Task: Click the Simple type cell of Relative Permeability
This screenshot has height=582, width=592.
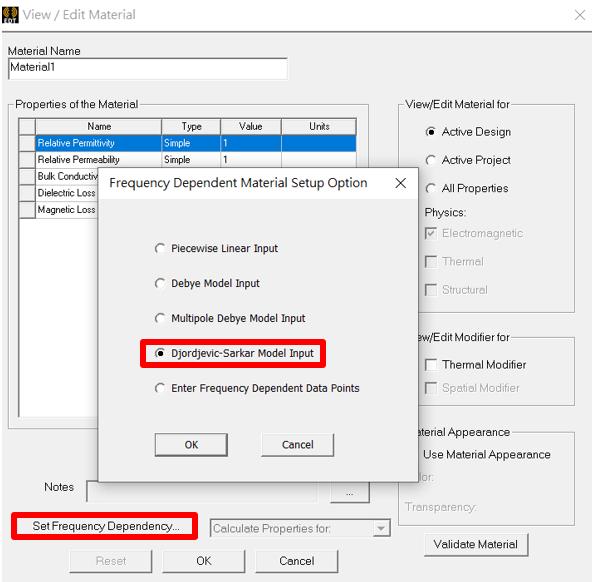Action: coord(191,160)
